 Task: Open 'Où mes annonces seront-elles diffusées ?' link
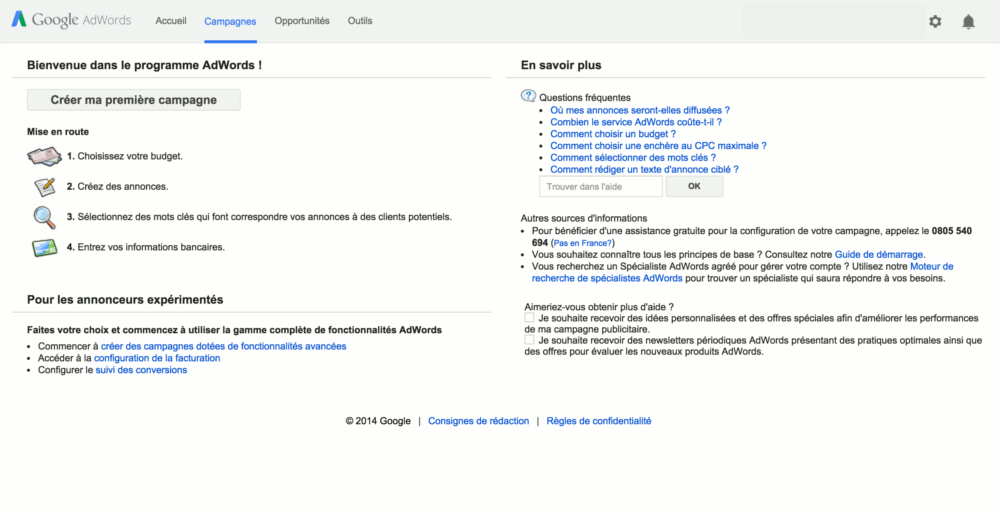point(640,110)
